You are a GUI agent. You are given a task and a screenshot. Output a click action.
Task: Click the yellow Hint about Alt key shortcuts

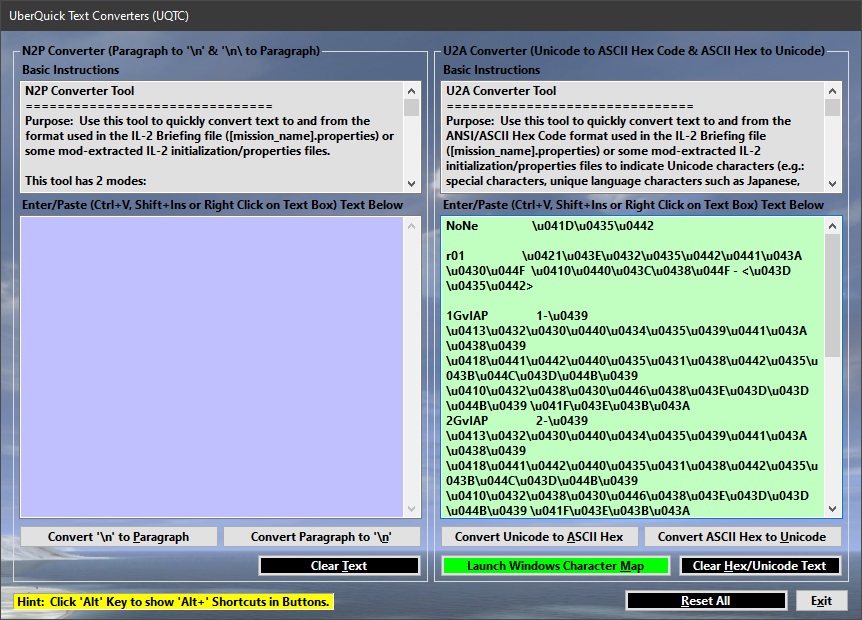[x=173, y=602]
